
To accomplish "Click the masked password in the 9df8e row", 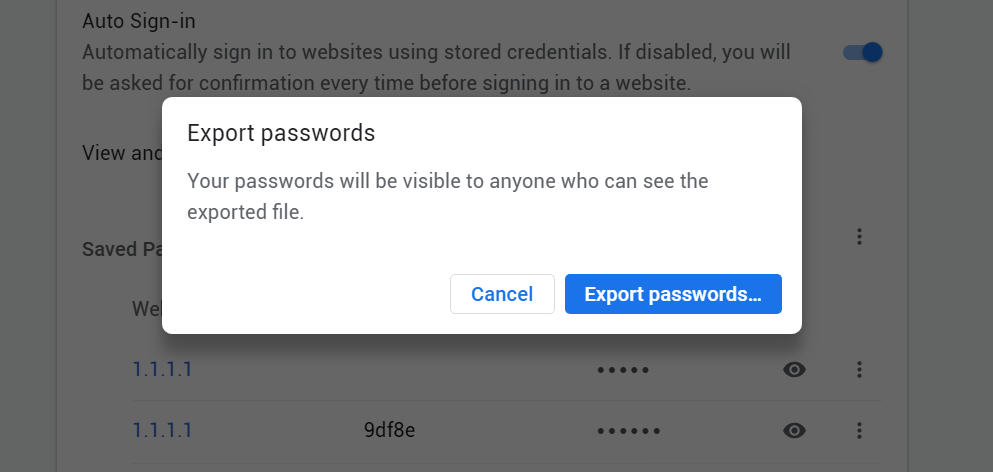I will point(629,432).
